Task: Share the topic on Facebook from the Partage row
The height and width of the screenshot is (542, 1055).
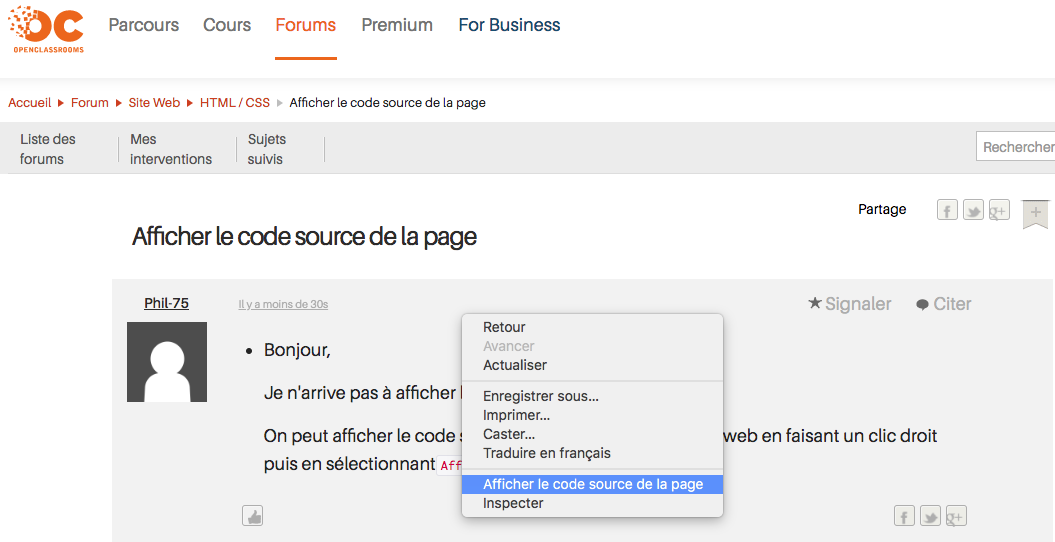Action: coord(947,210)
